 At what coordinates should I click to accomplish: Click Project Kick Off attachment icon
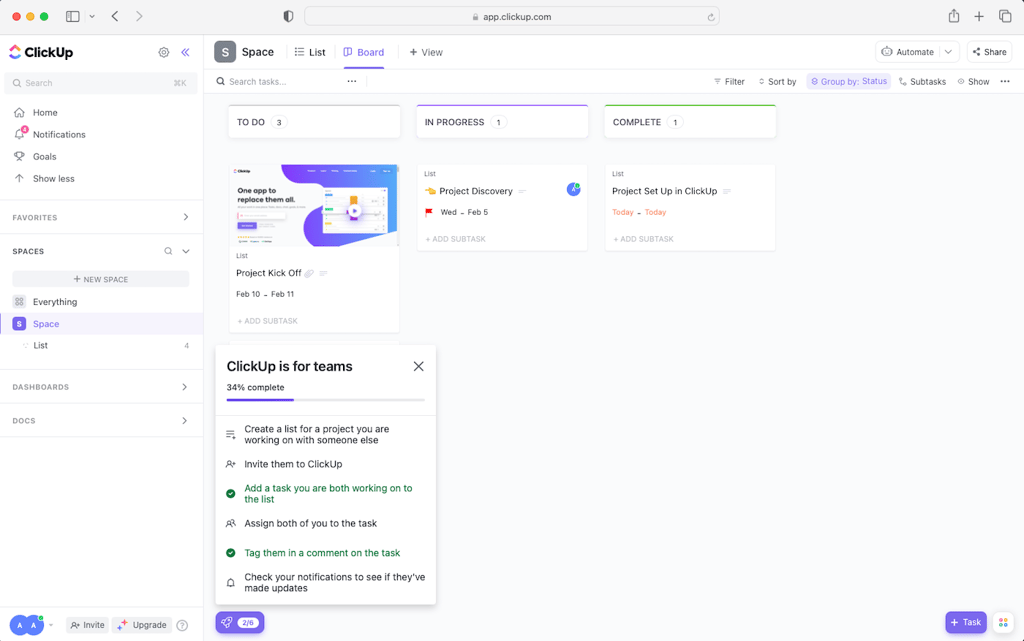click(309, 274)
